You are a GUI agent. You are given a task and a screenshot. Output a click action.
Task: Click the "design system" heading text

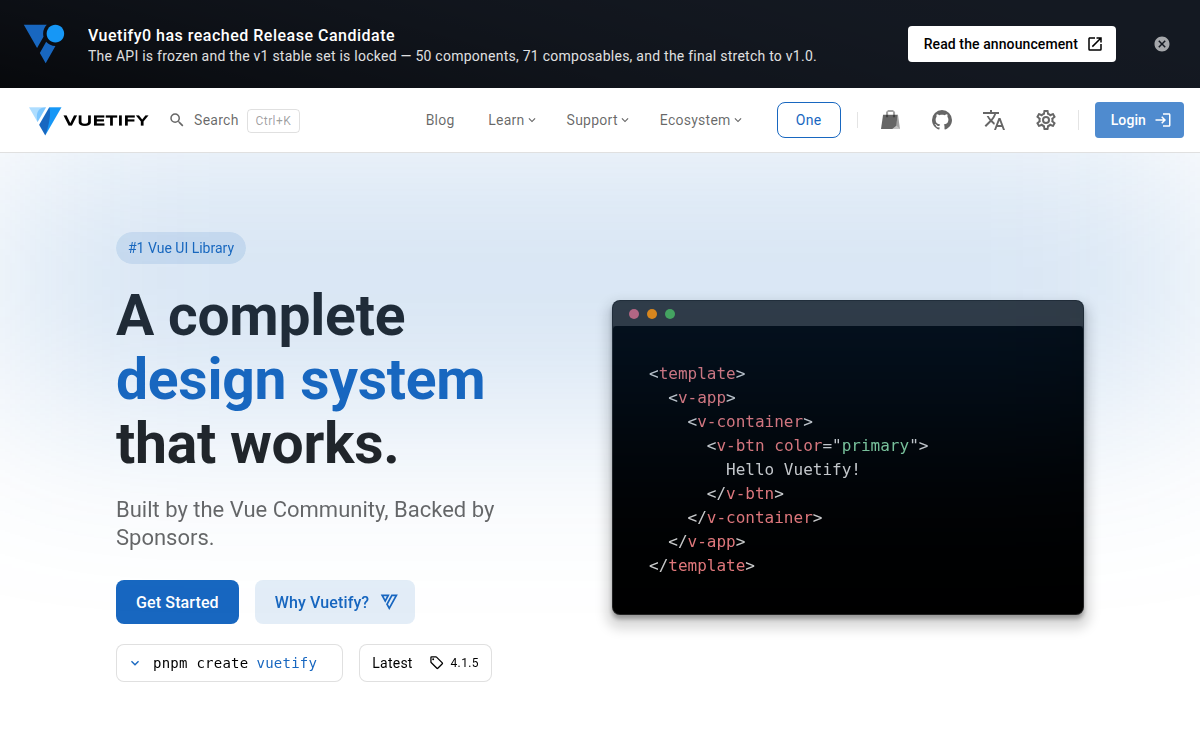click(300, 380)
